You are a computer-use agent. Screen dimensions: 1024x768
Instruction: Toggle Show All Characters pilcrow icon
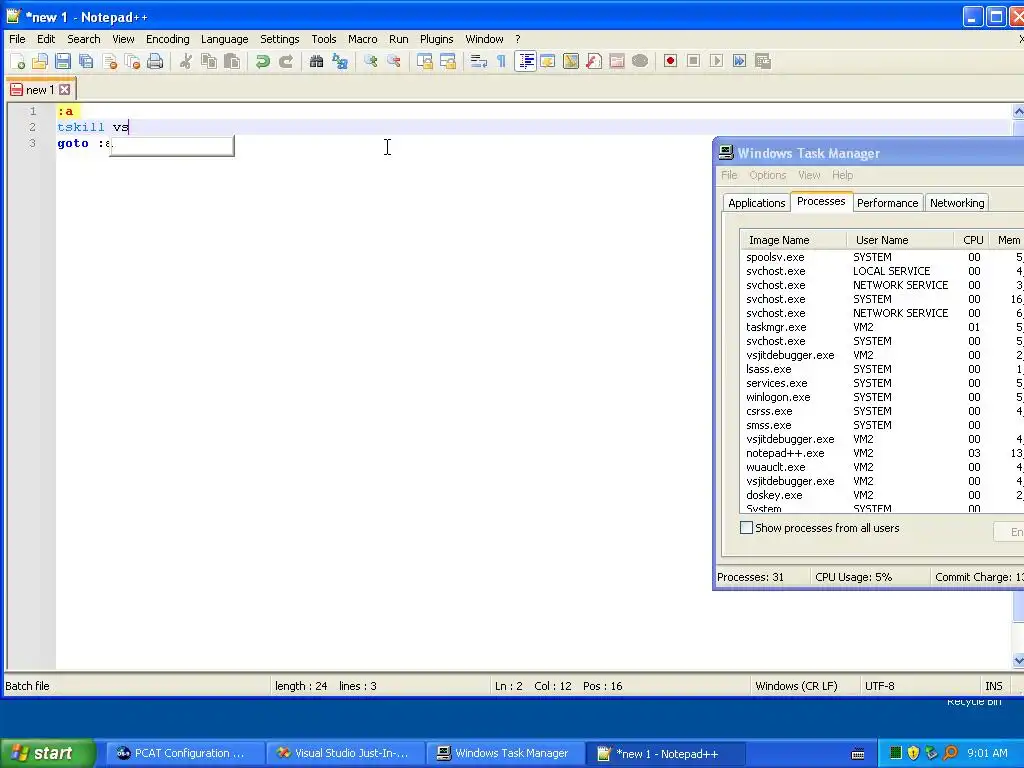(502, 61)
